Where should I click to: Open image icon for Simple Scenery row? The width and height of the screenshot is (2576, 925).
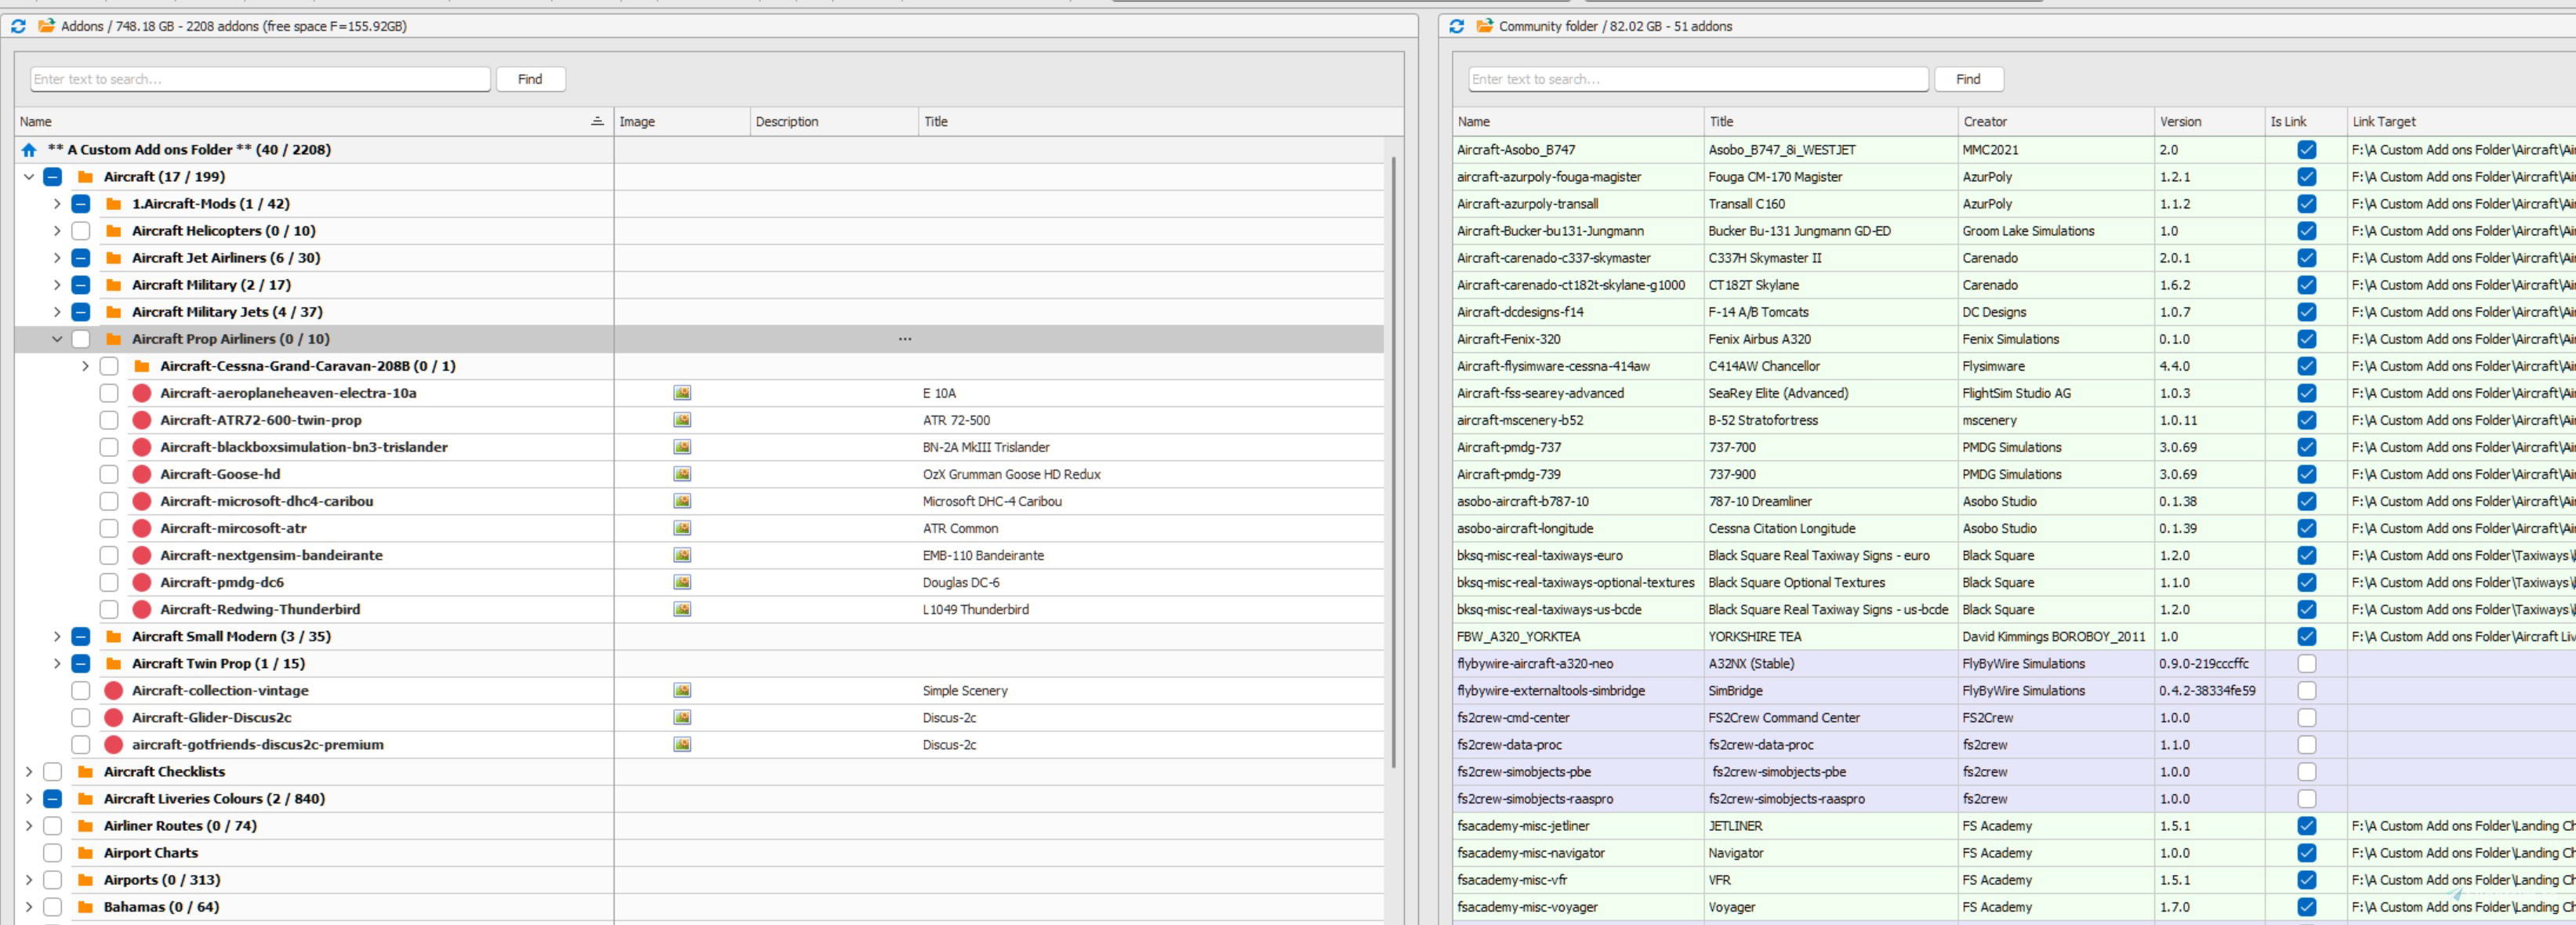point(682,690)
